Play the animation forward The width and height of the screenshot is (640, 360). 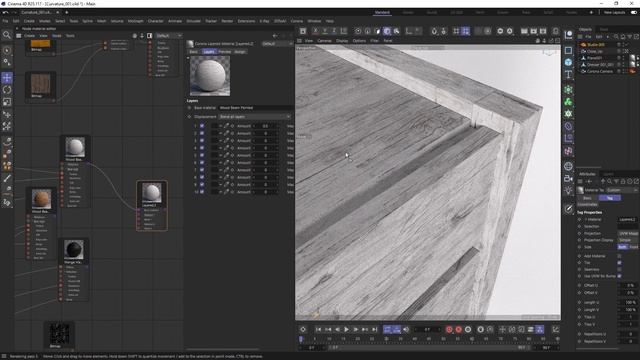(x=347, y=329)
